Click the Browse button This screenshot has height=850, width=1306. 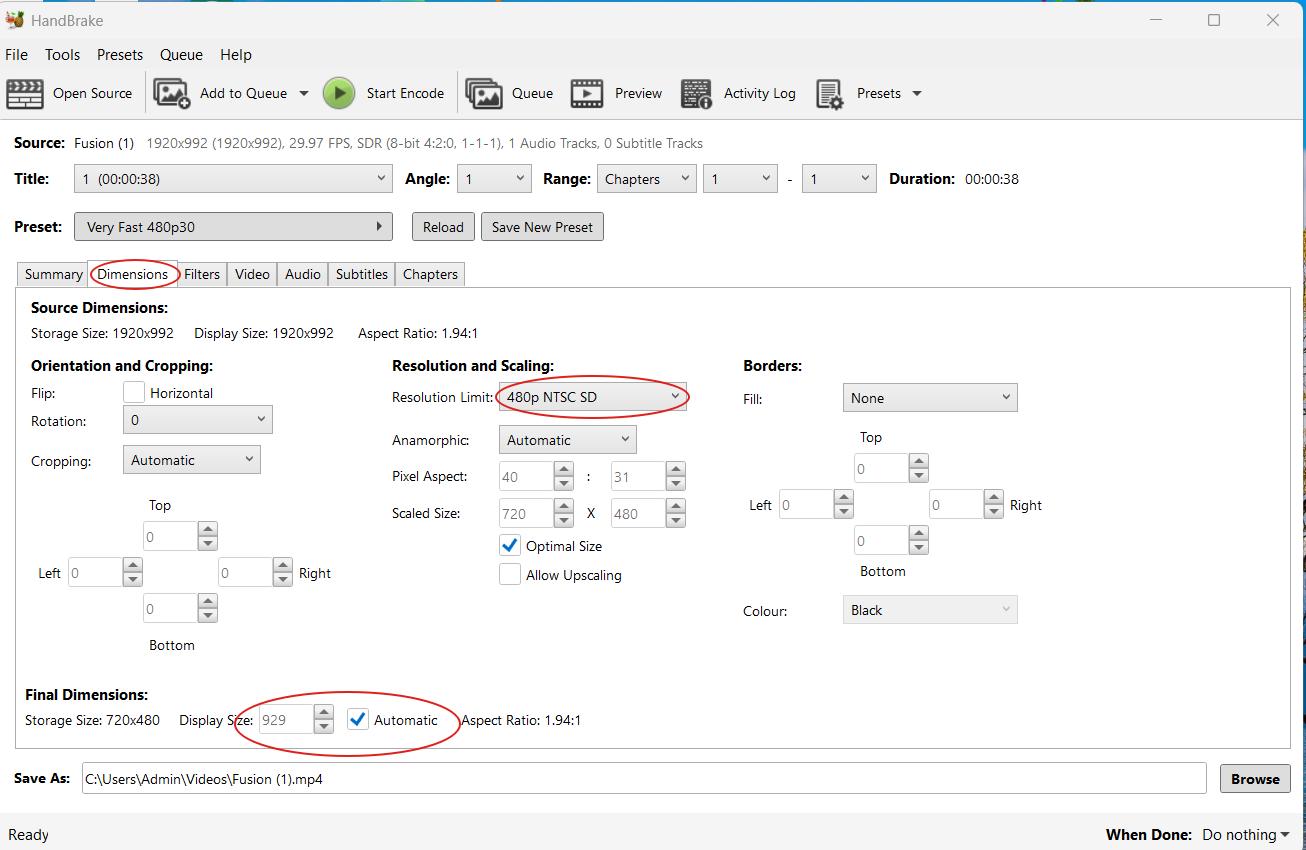(x=1255, y=779)
